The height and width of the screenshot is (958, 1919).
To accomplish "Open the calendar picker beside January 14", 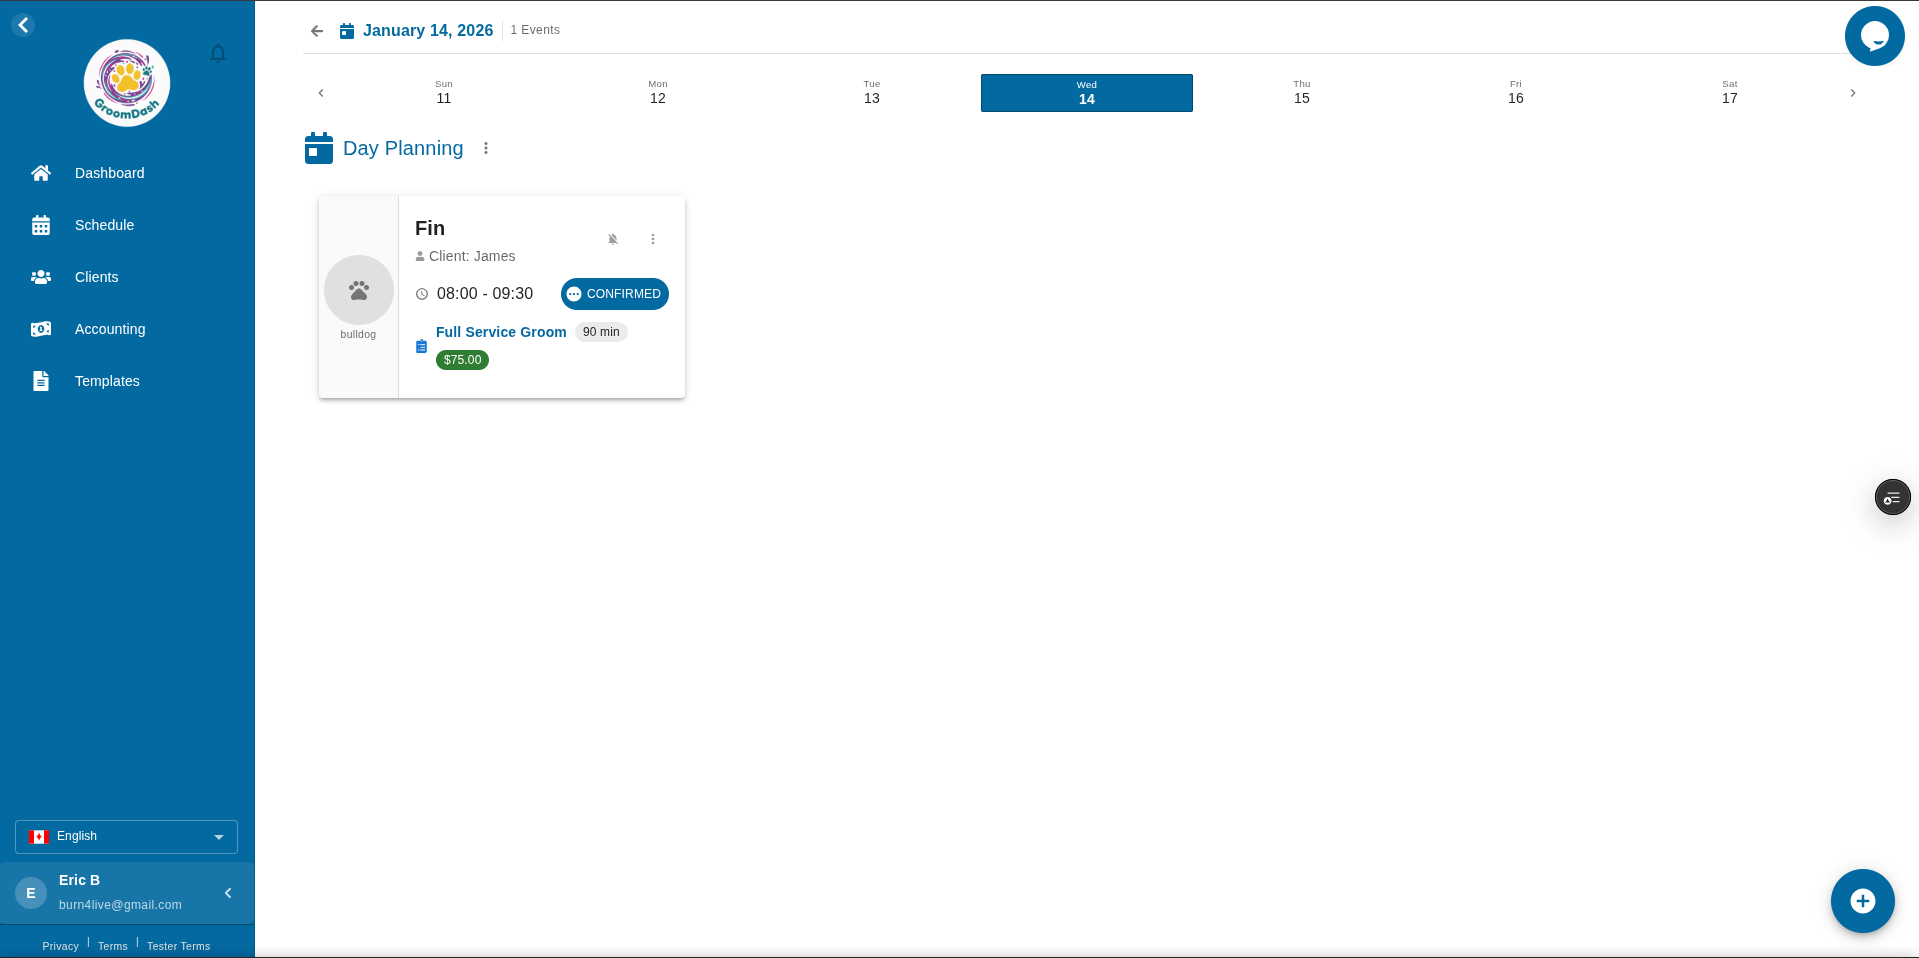I will [x=346, y=30].
